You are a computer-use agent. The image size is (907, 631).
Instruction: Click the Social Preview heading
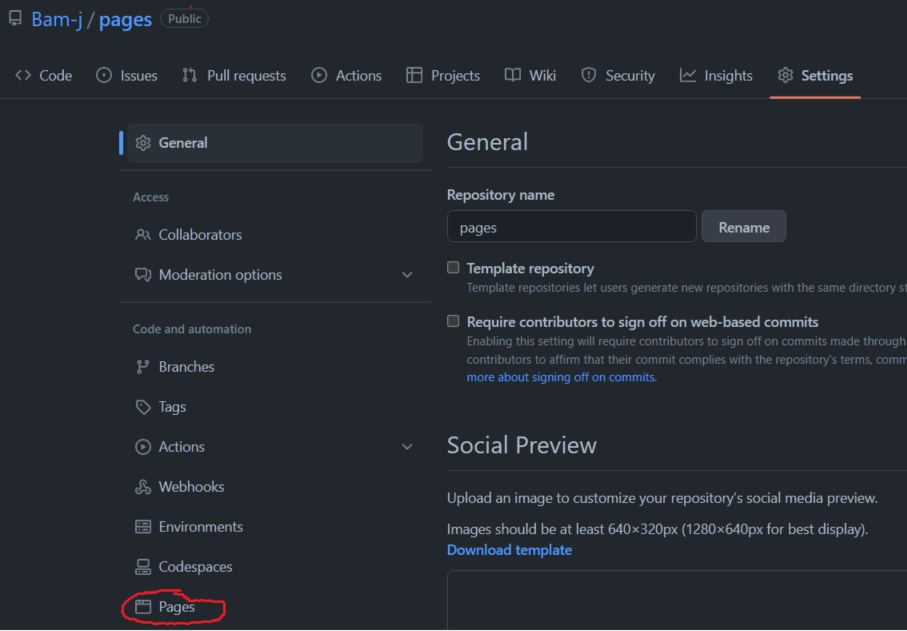coord(522,445)
